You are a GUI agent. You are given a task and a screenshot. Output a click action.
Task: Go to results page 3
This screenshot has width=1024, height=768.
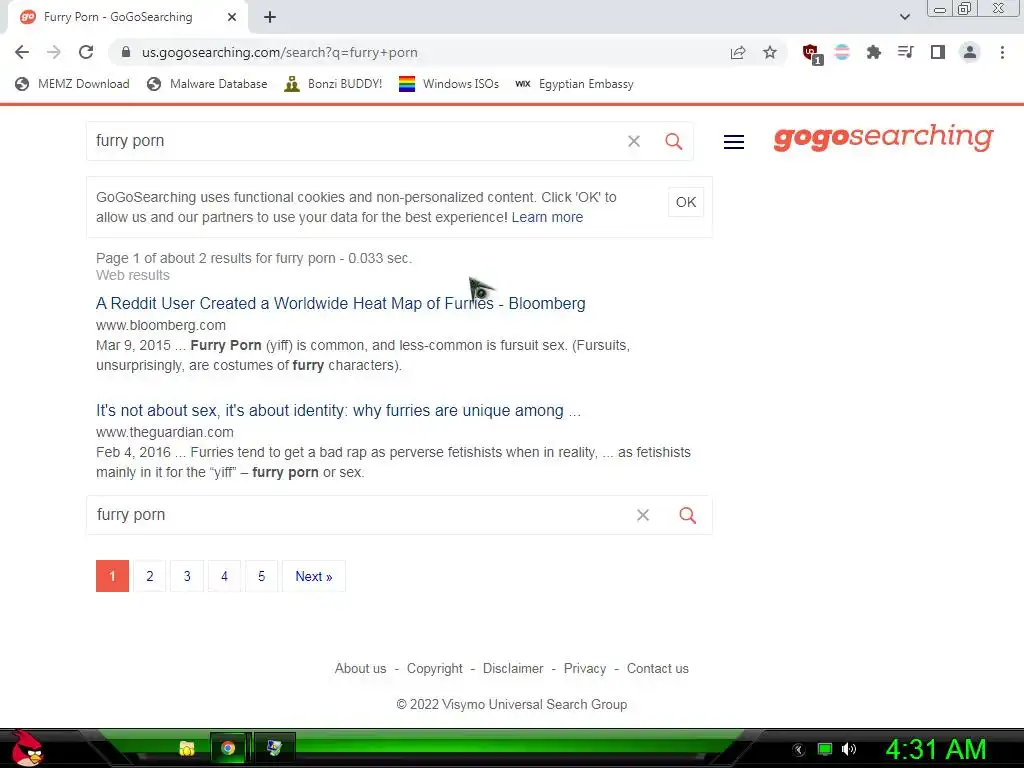pos(187,576)
